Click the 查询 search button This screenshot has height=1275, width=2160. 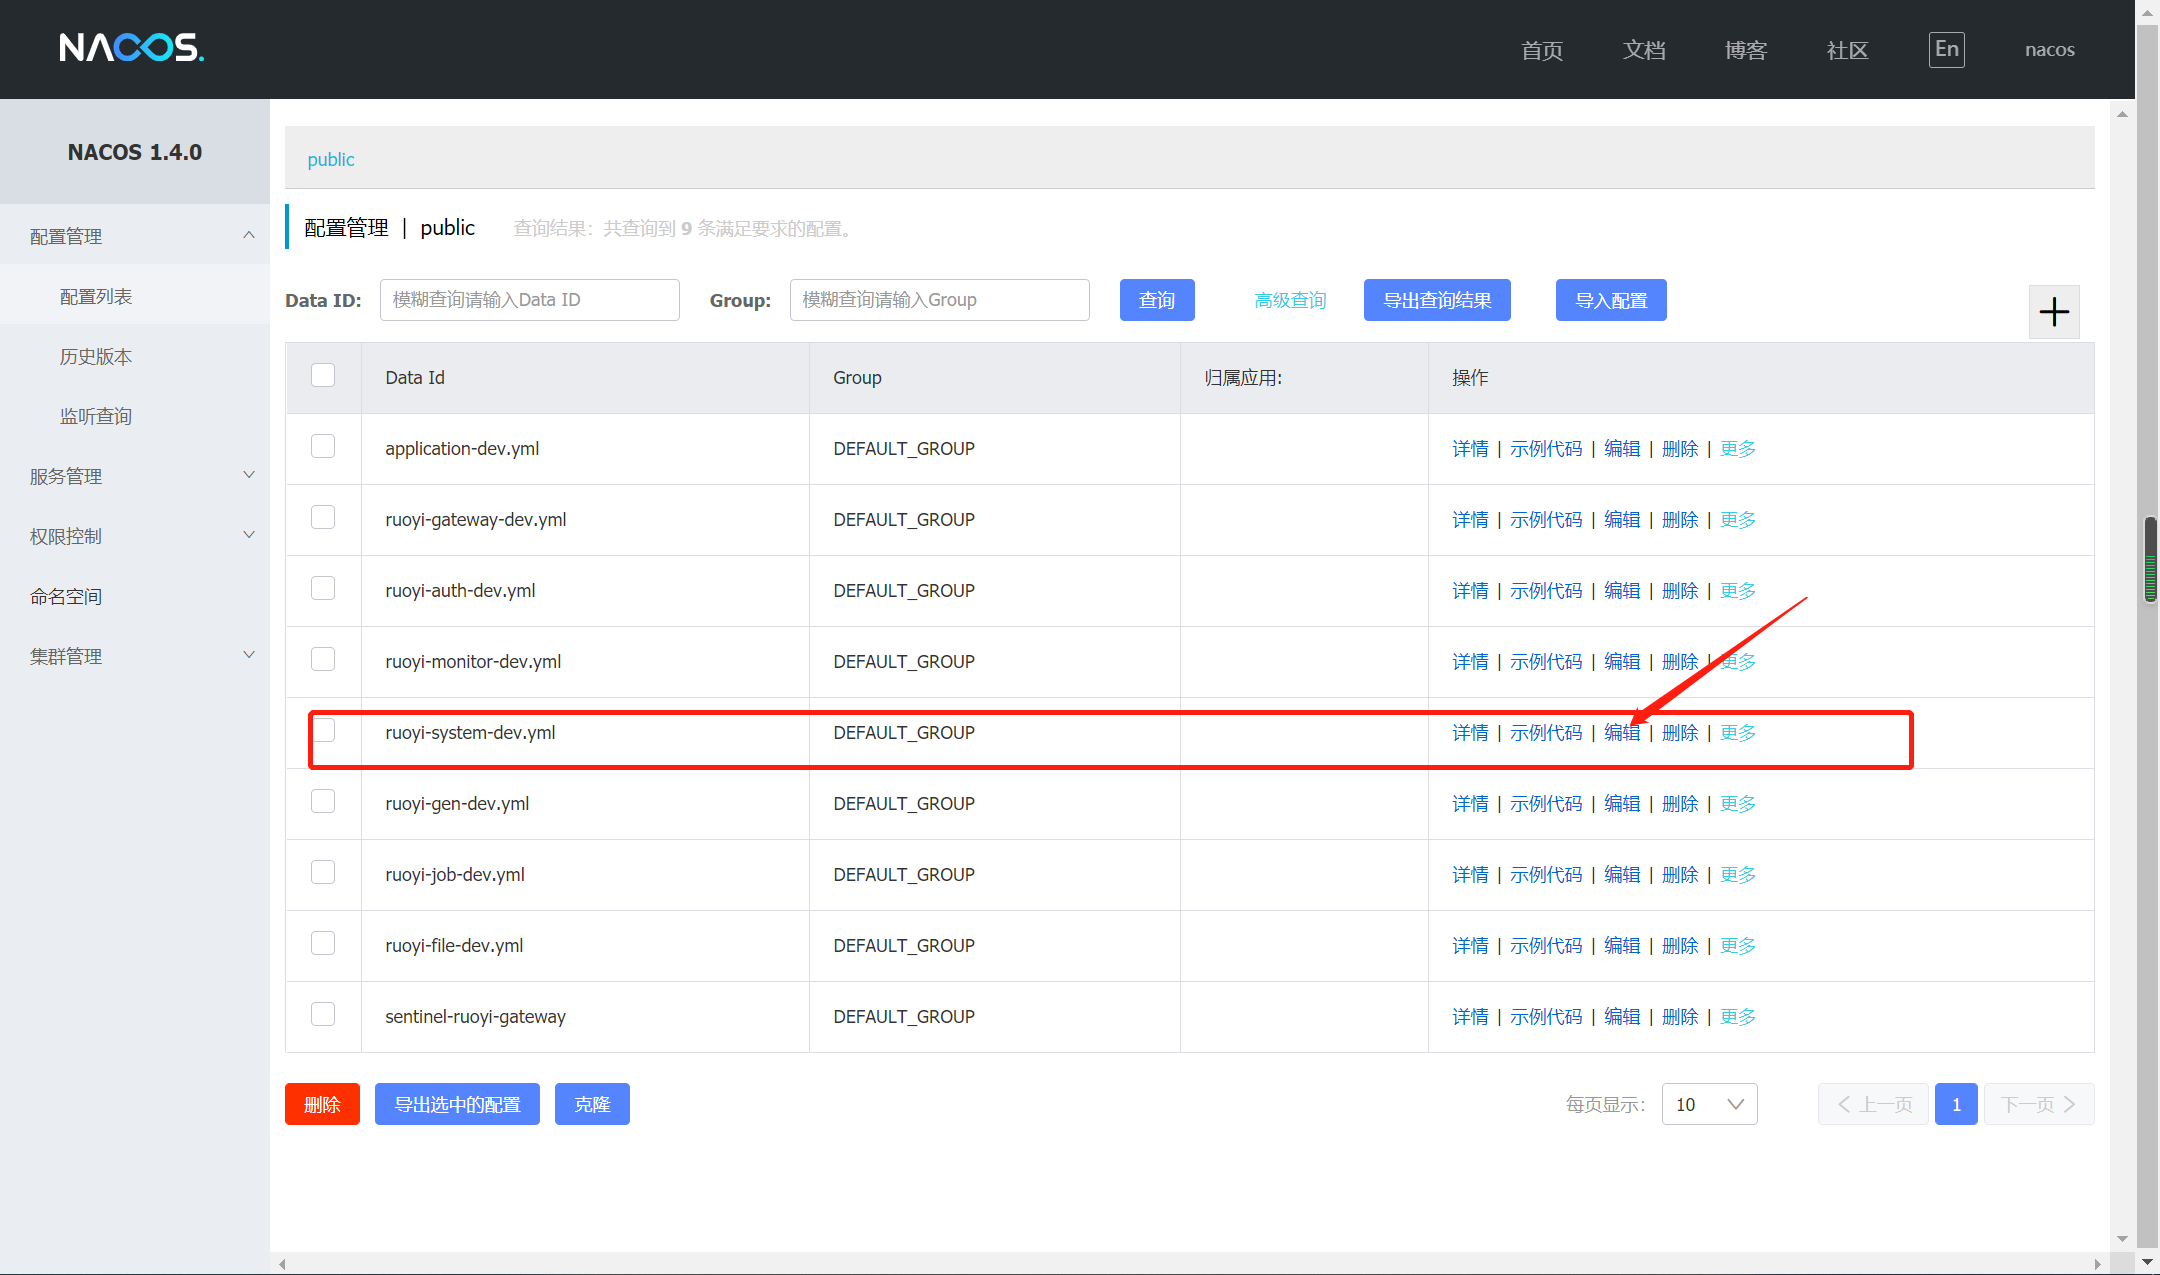(1156, 299)
